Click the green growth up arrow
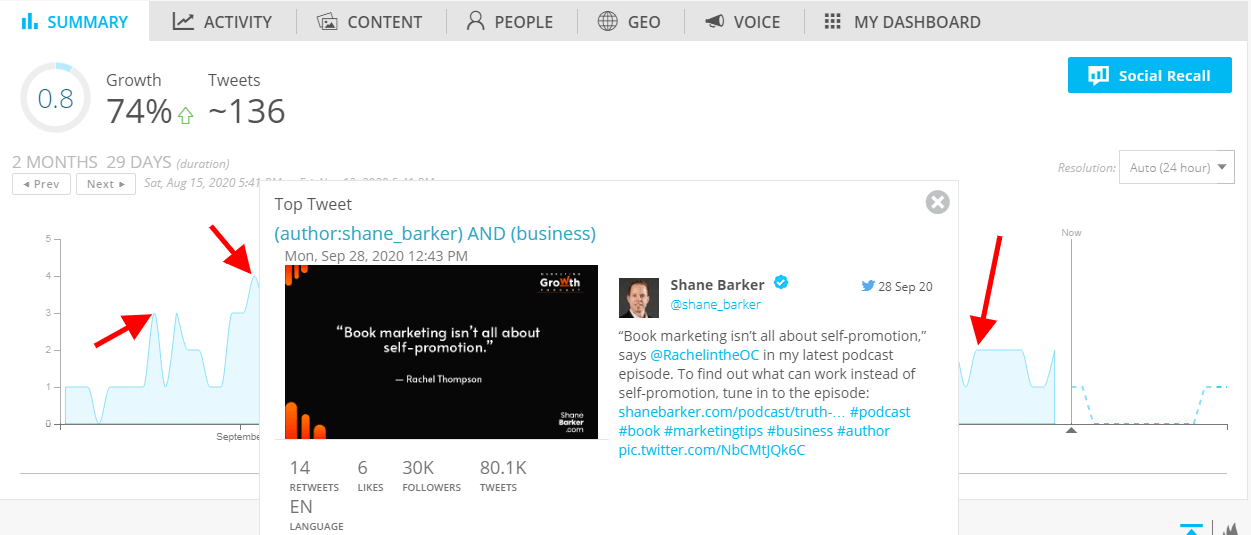Screen dimensions: 1251x535 (x=185, y=115)
